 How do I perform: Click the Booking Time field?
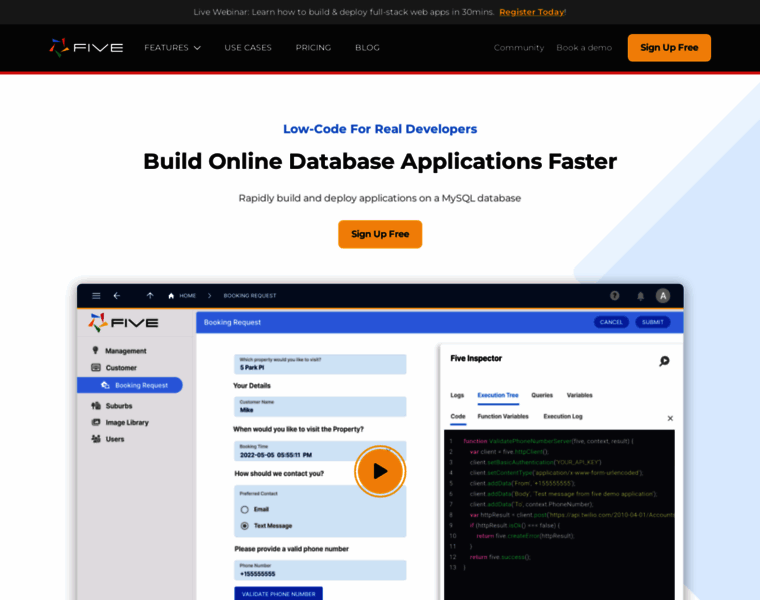pyautogui.click(x=320, y=451)
